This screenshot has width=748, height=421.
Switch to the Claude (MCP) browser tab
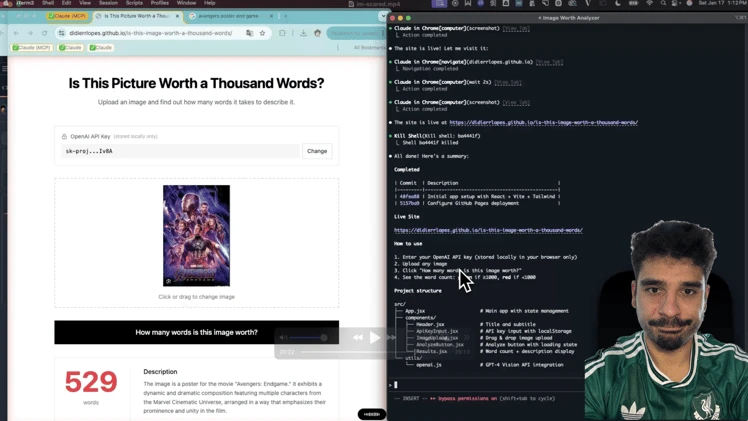(68, 16)
